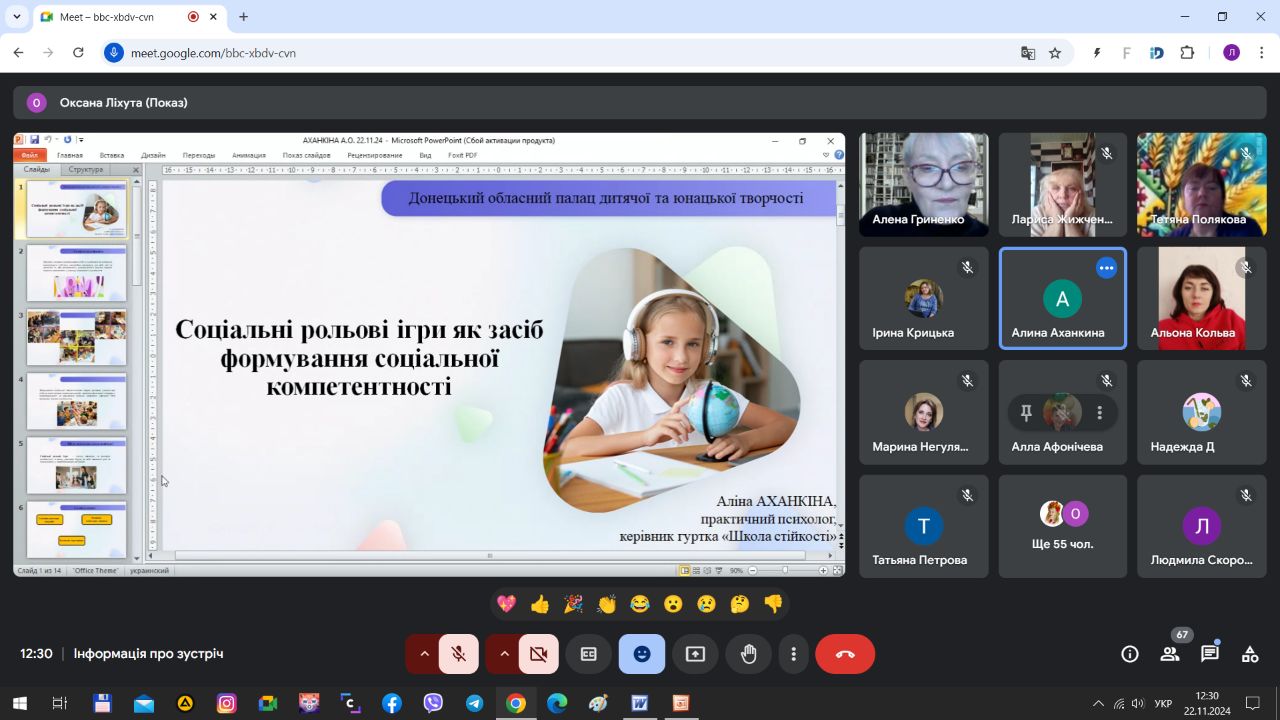The width and height of the screenshot is (1280, 720).
Task: Pin Алла Афонічева's video tile
Action: tap(1026, 412)
